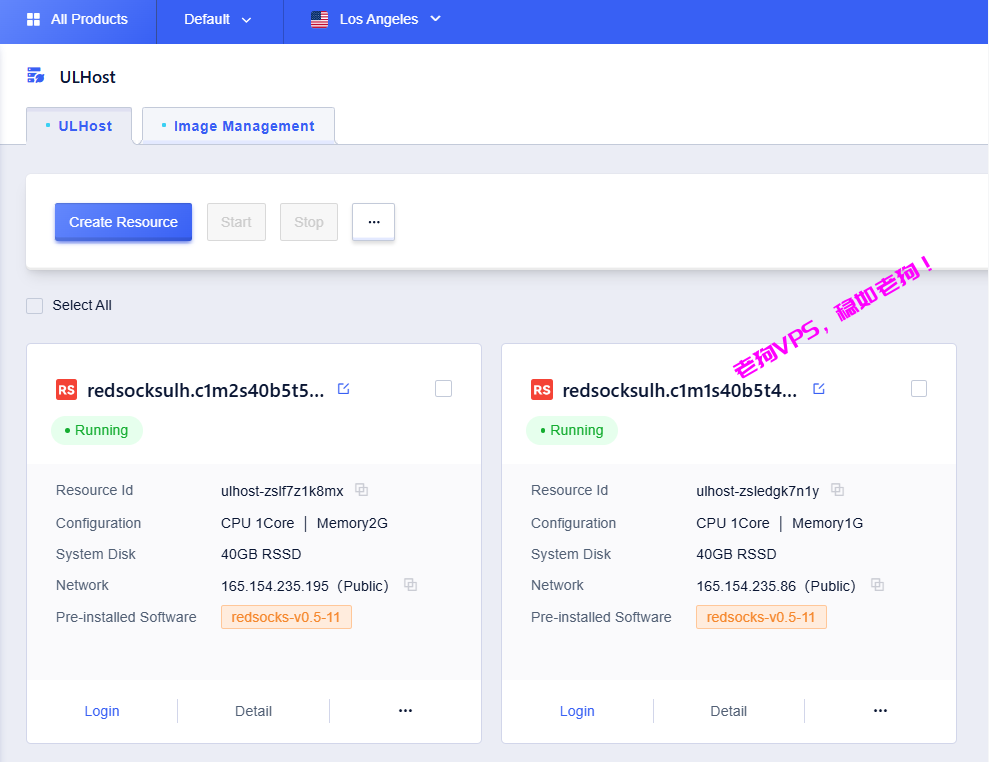Check the Select All checkbox

pyautogui.click(x=35, y=306)
